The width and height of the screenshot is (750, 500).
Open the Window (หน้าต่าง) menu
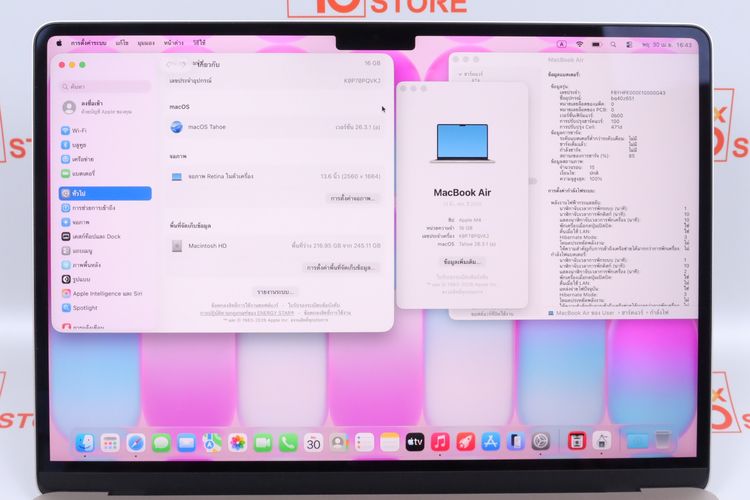[173, 43]
